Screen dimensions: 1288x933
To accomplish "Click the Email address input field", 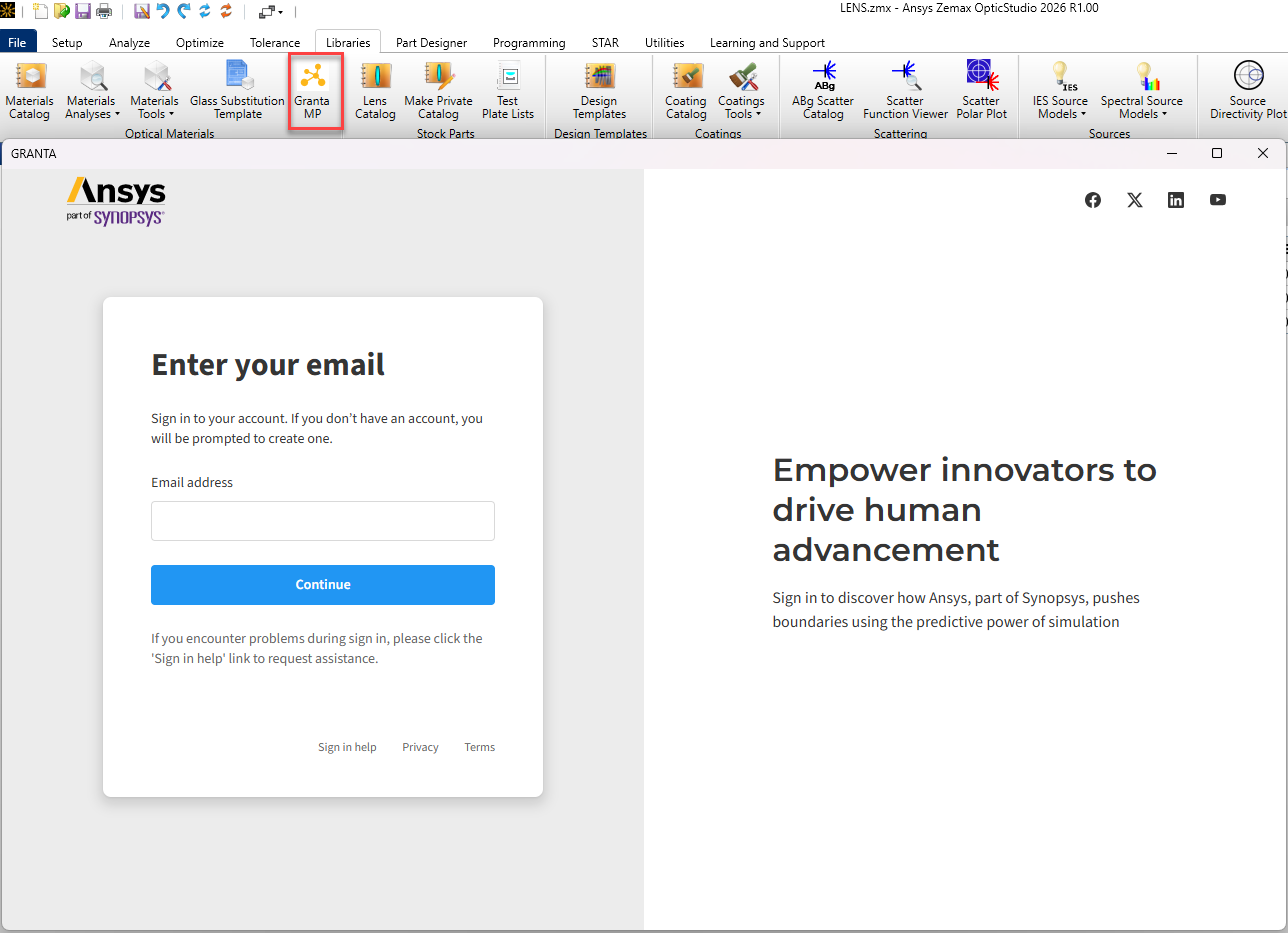I will coord(323,521).
